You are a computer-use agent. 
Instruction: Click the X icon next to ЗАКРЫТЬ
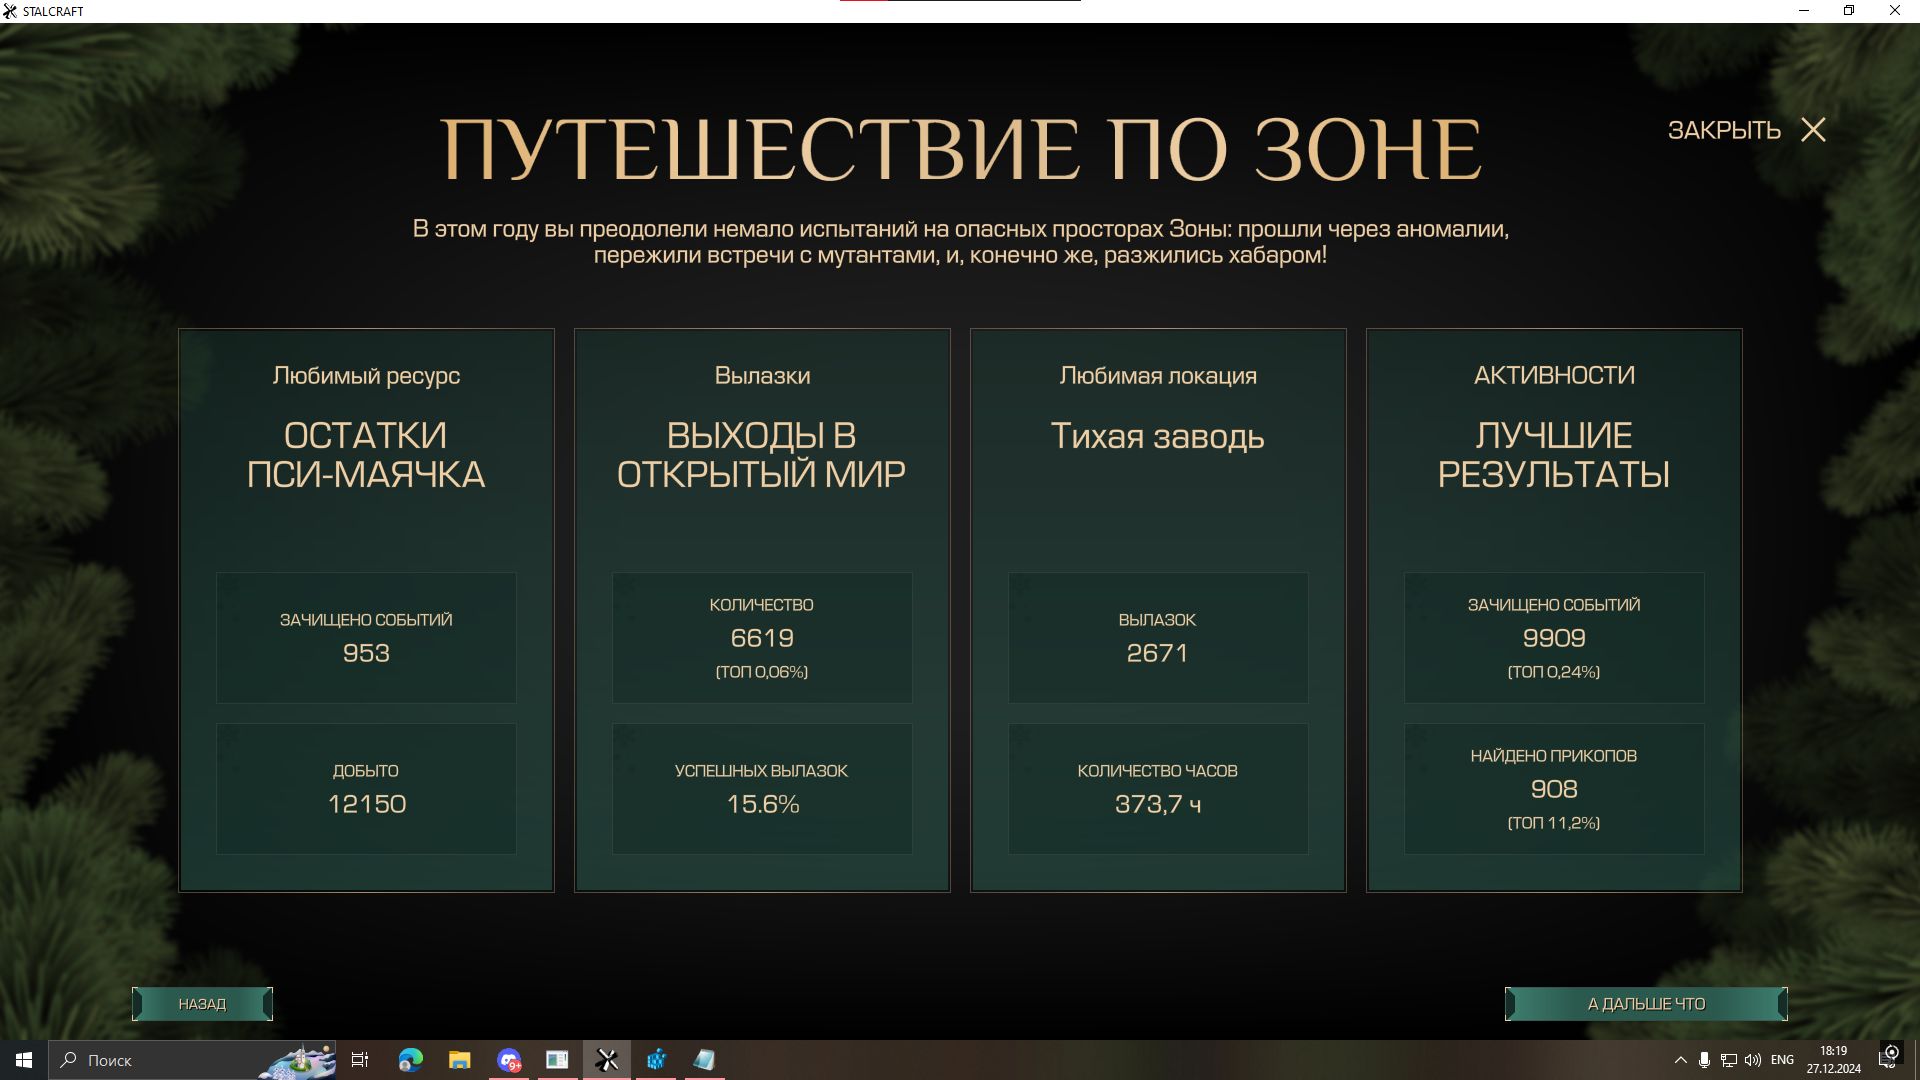pos(1813,130)
